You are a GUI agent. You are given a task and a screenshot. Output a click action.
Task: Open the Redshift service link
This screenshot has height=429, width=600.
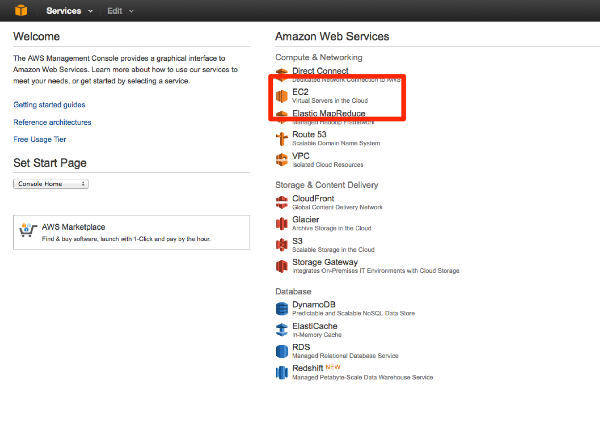pyautogui.click(x=308, y=368)
